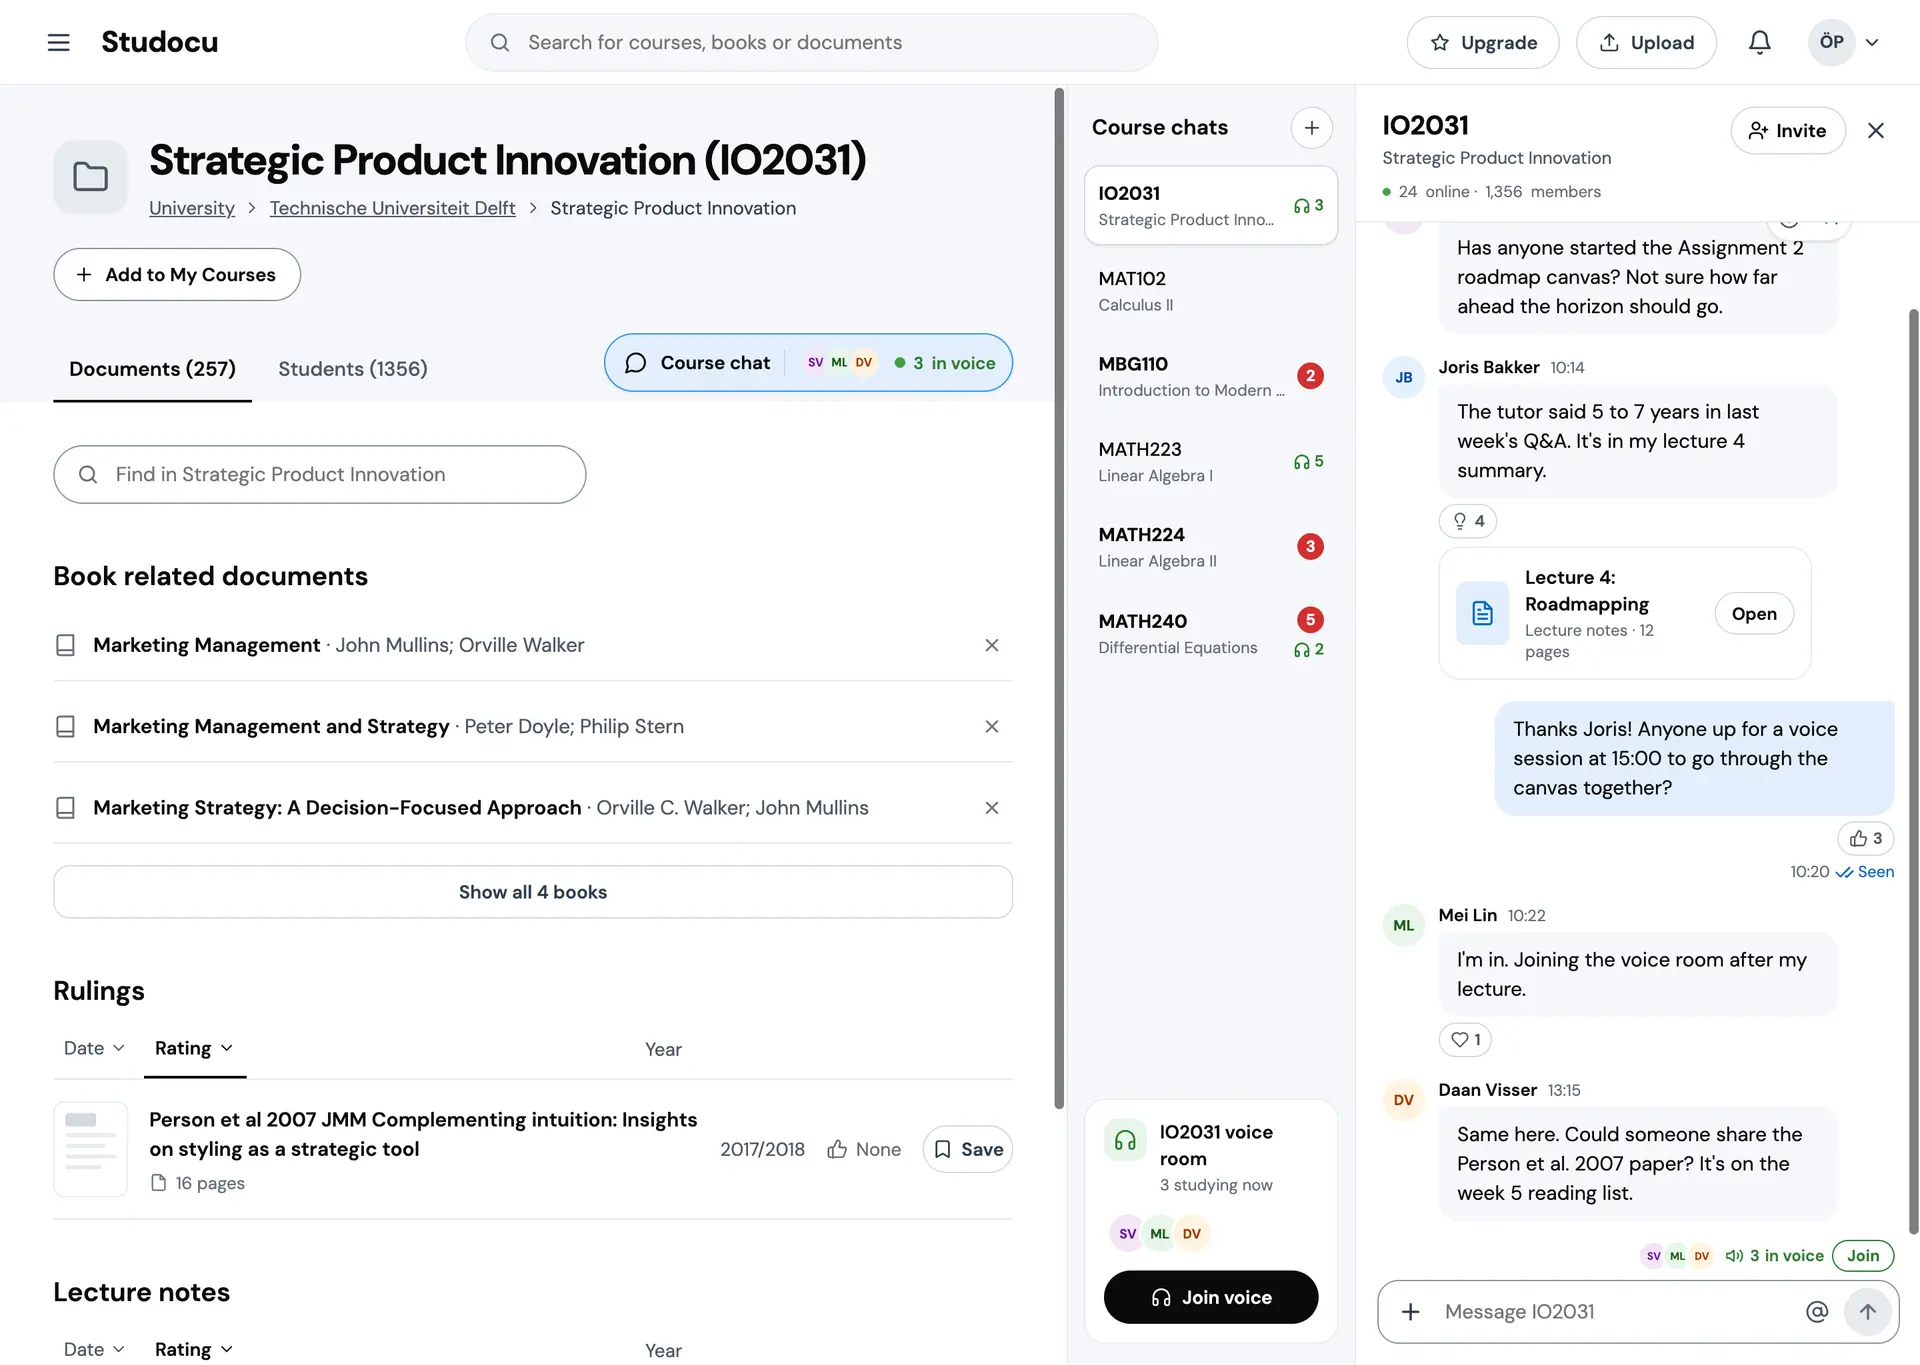1920x1365 pixels.
Task: Expand the Rating sort under Lecture notes
Action: (x=194, y=1349)
